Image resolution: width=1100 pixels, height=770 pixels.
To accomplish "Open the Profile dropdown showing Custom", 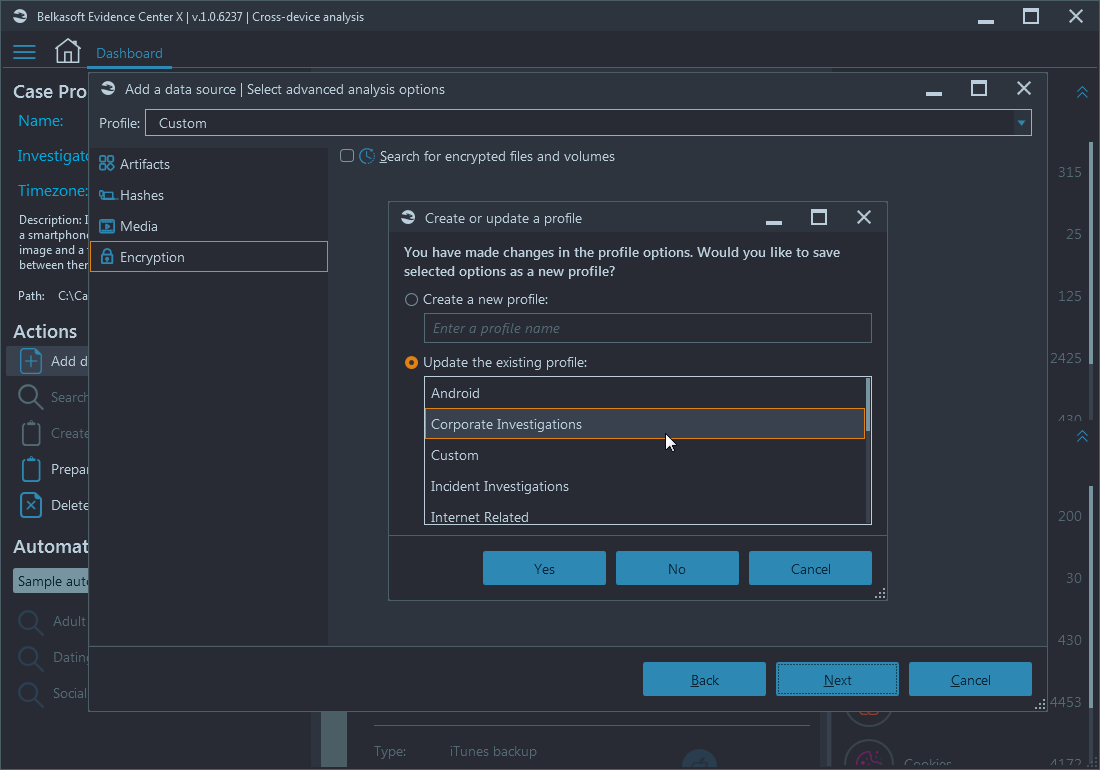I will tap(588, 123).
